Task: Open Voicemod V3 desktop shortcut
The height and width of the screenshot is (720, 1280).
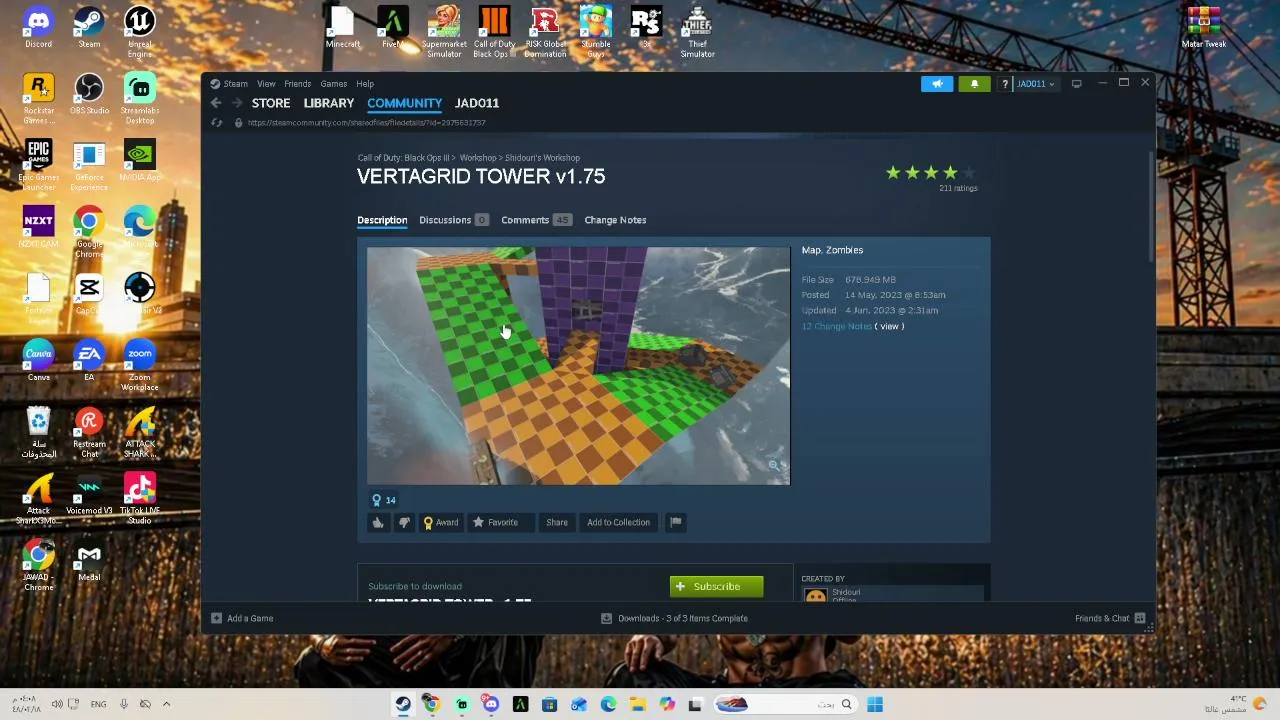Action: tap(89, 495)
